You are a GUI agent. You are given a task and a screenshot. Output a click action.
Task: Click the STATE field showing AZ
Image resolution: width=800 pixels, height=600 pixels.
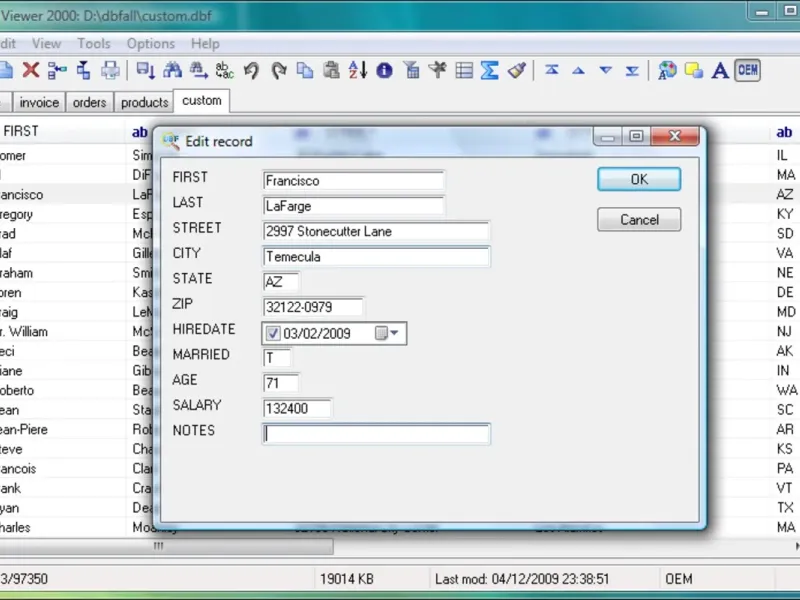pyautogui.click(x=281, y=282)
